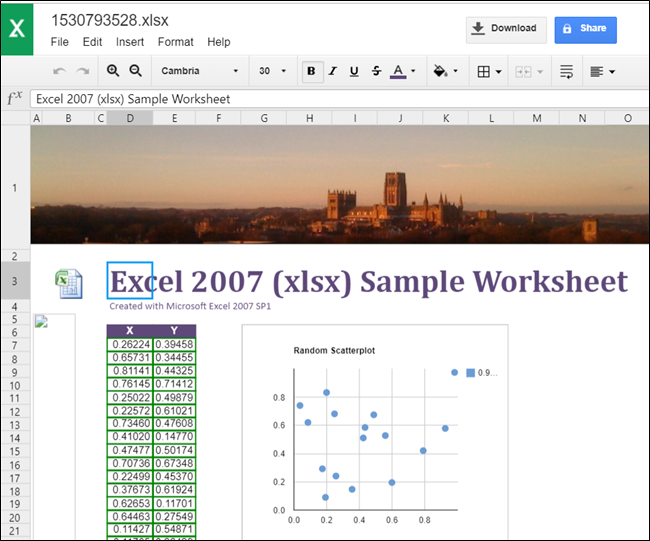This screenshot has height=541, width=650.
Task: Click the blue Share button
Action: (585, 30)
